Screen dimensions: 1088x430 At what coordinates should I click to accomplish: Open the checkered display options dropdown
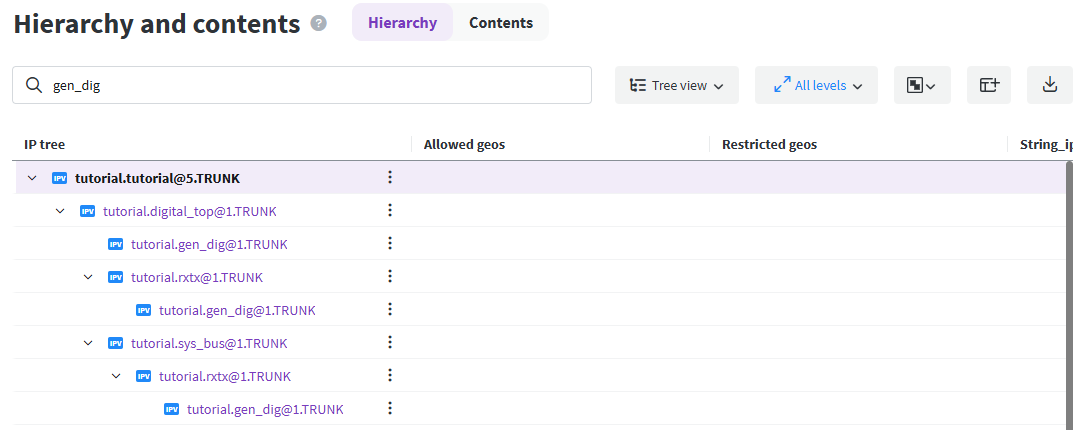921,85
